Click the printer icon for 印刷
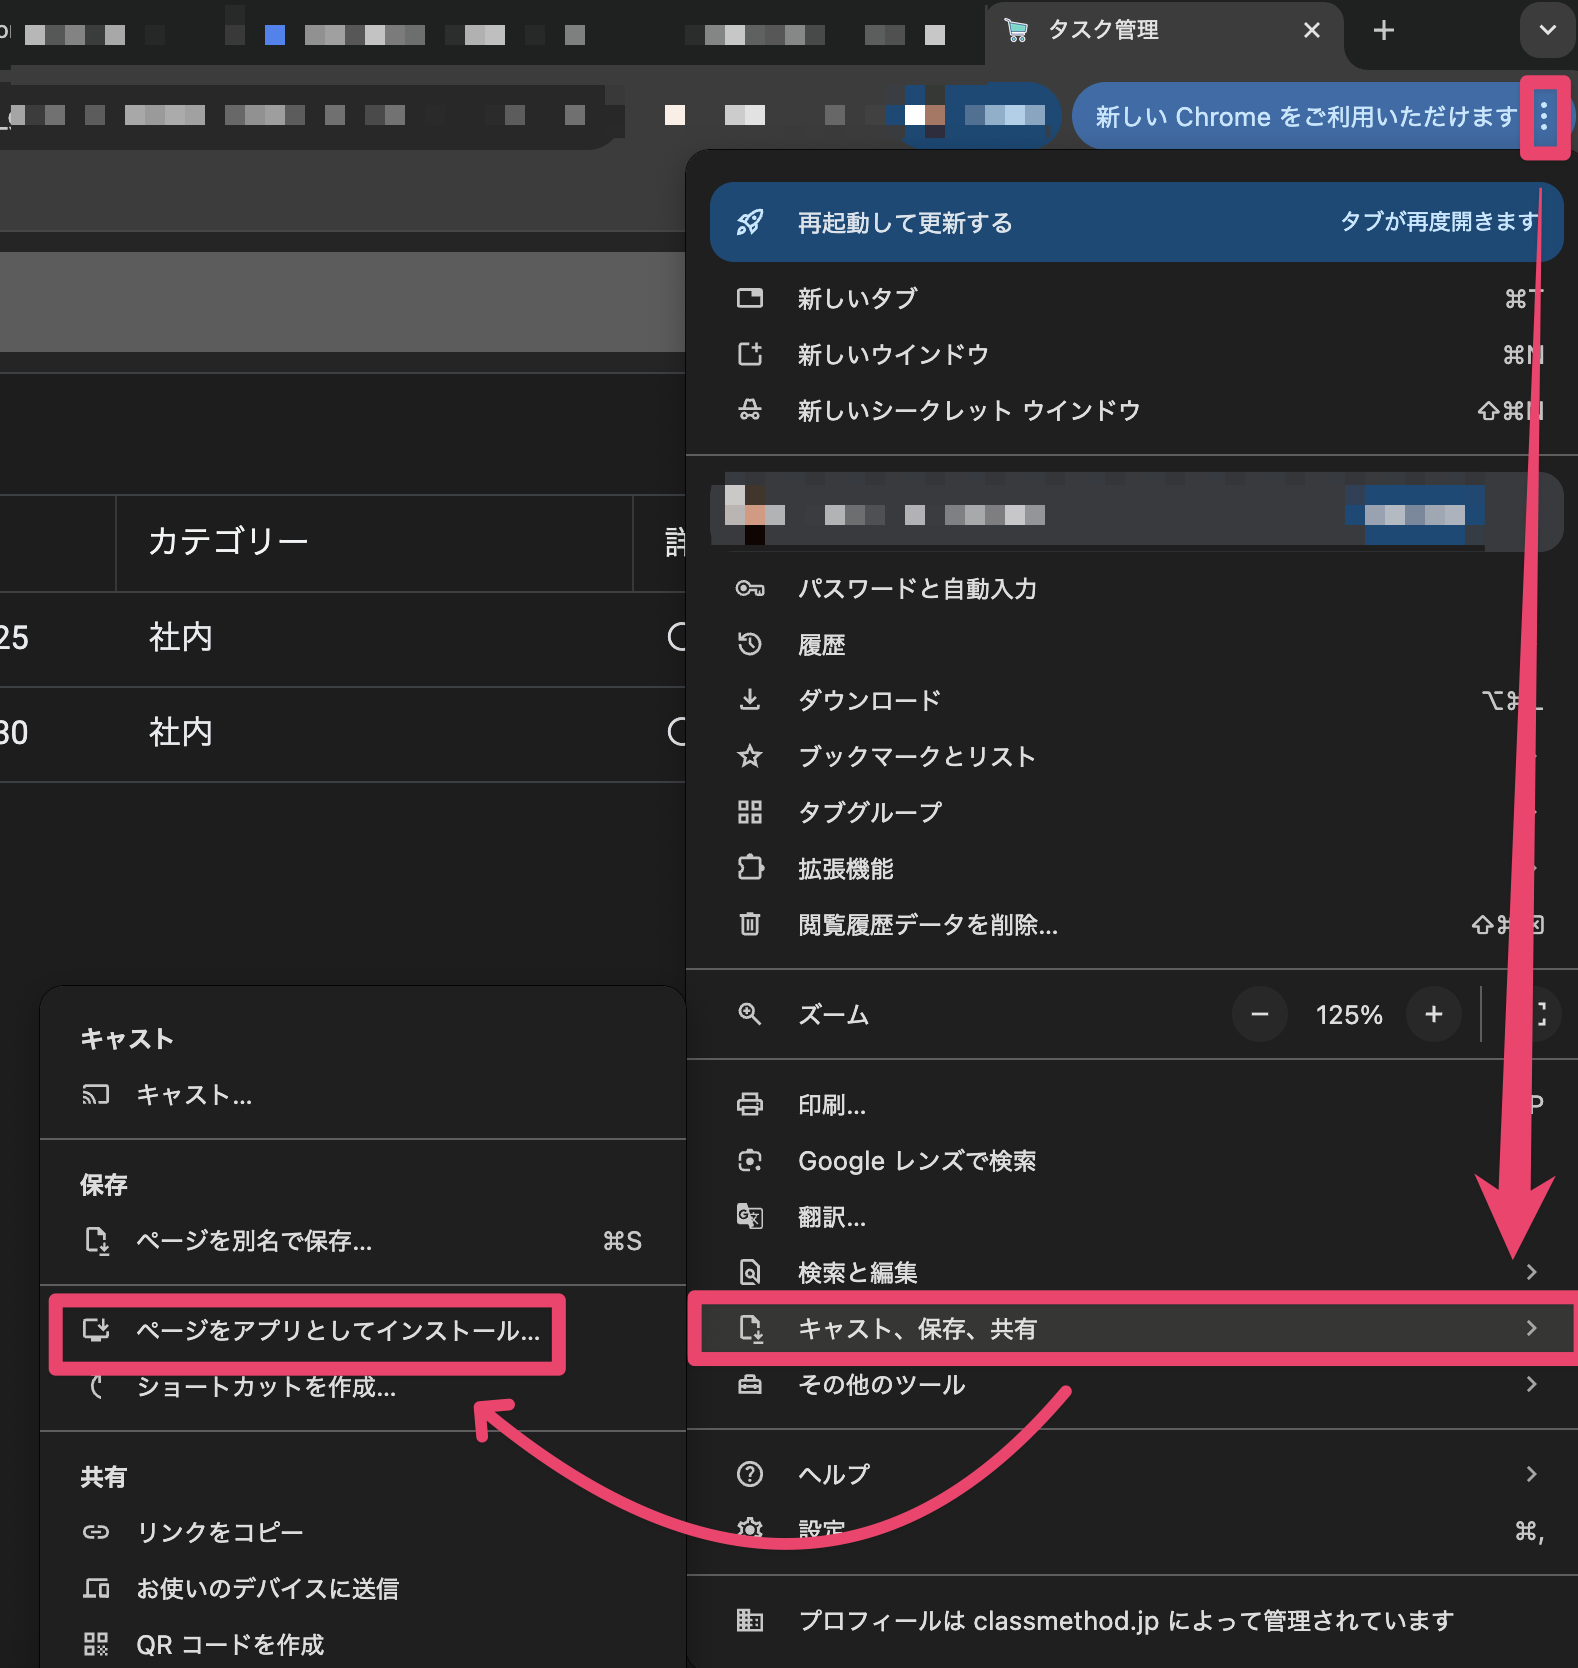1578x1668 pixels. [x=750, y=1104]
